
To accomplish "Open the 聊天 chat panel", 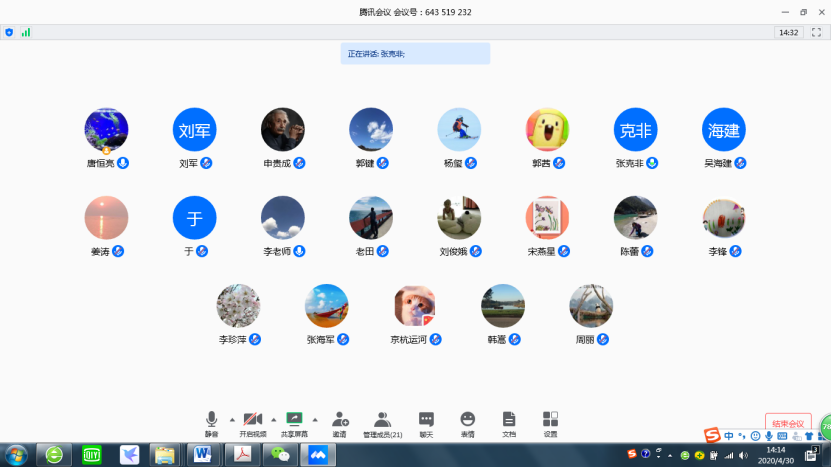I will click(426, 419).
